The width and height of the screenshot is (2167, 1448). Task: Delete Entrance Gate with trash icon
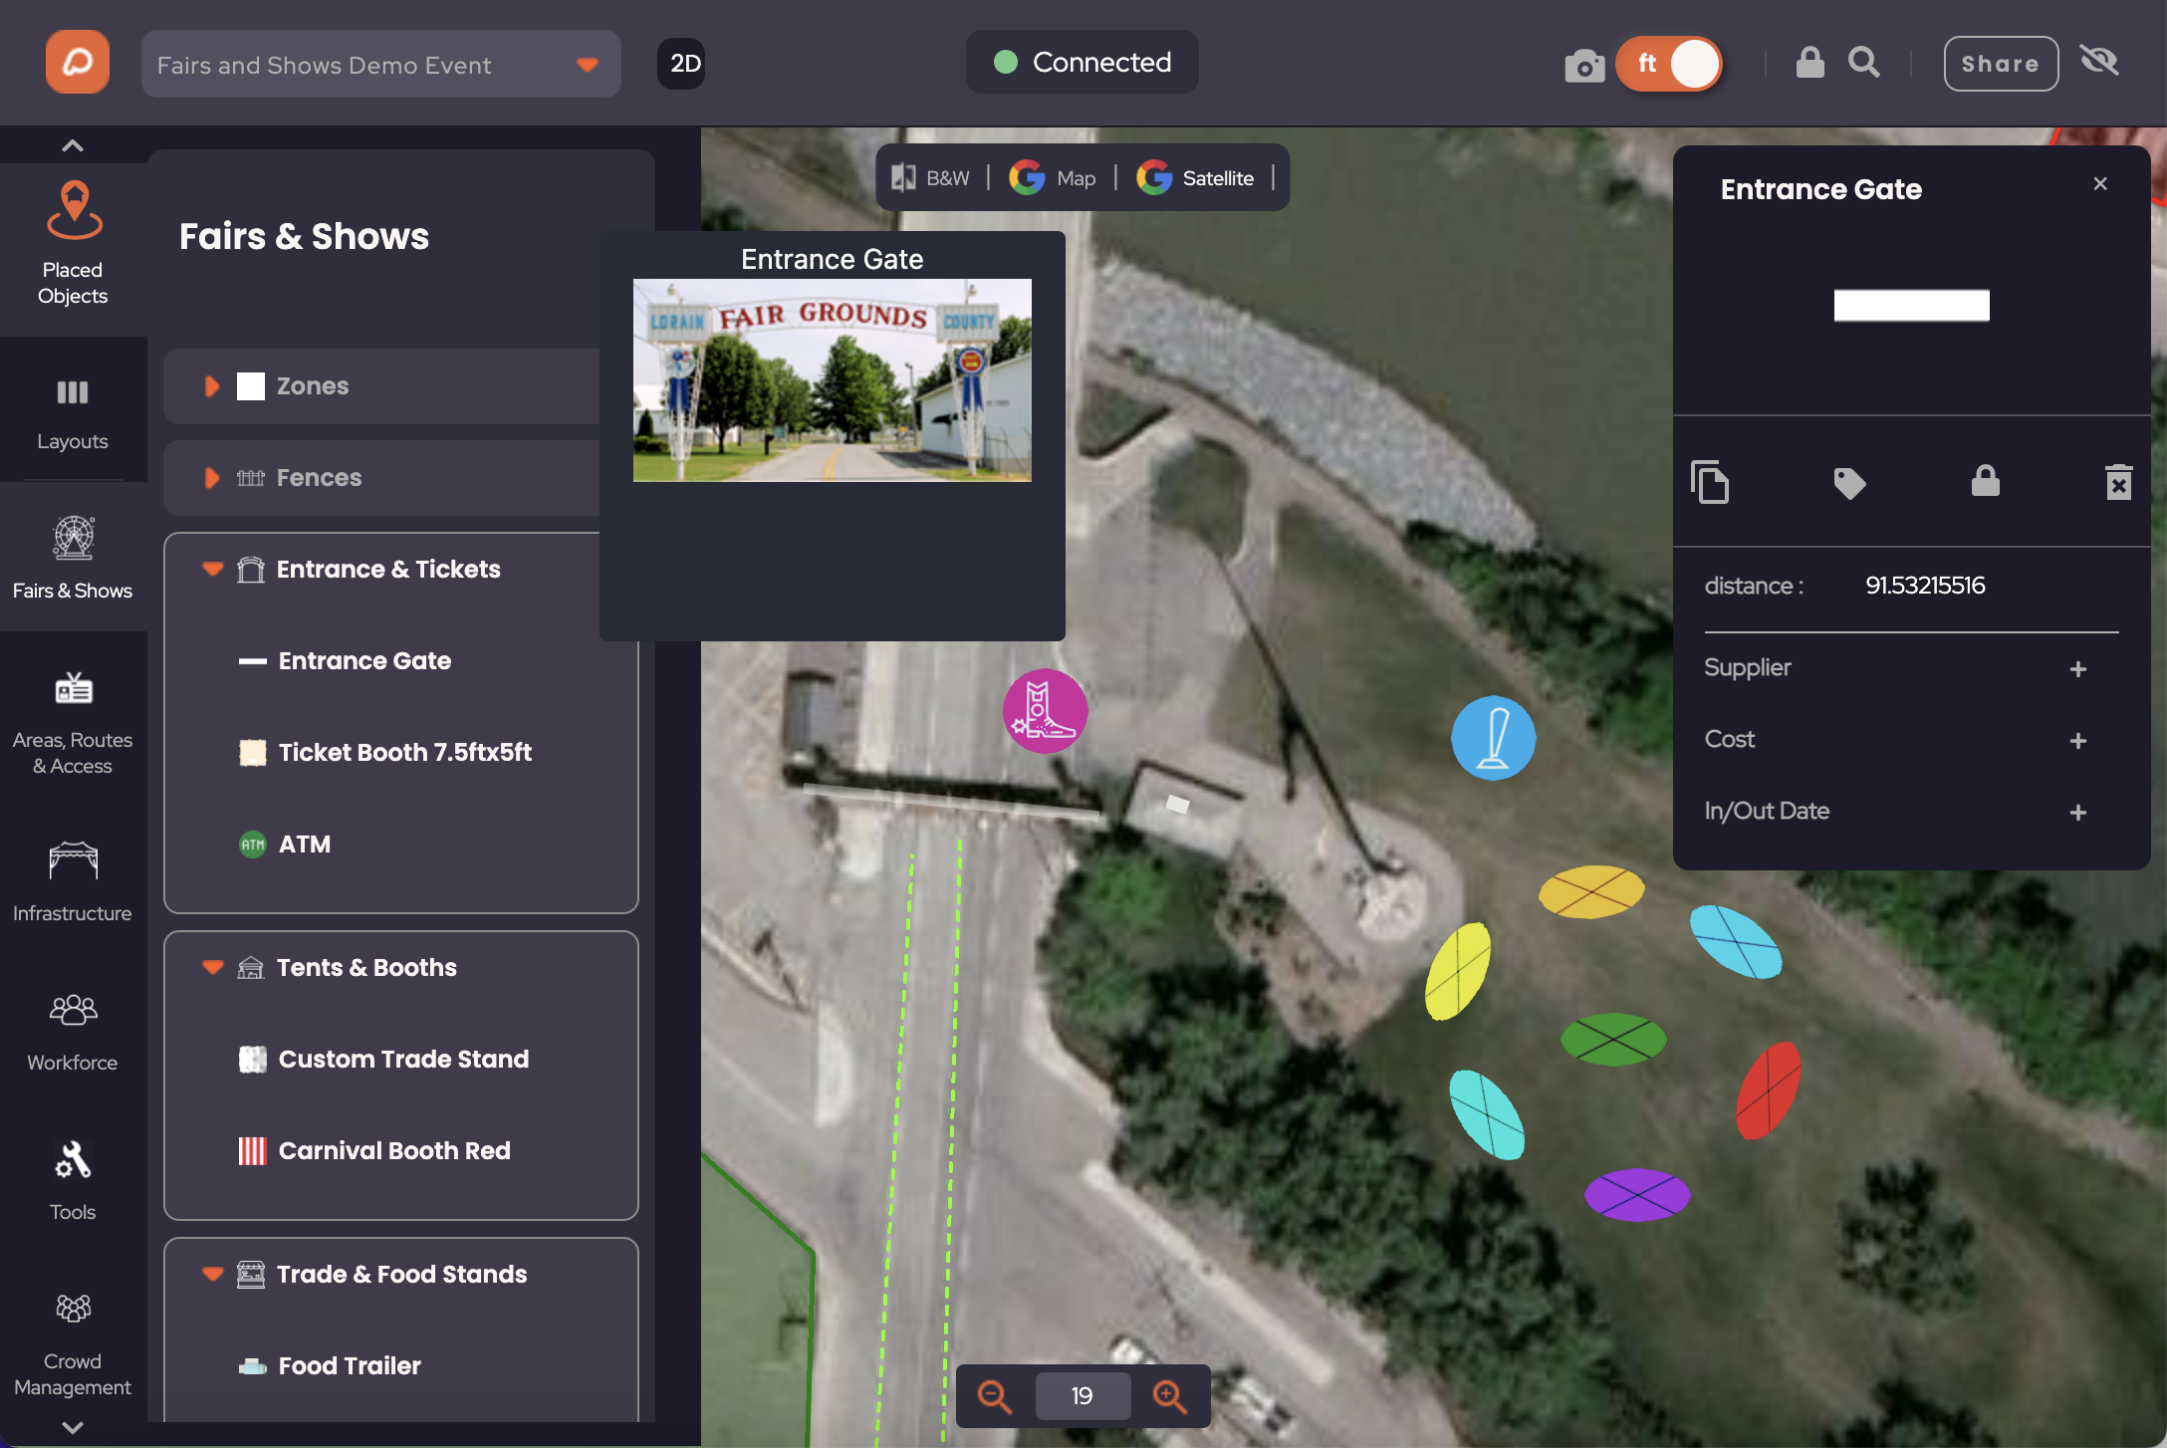2118,482
